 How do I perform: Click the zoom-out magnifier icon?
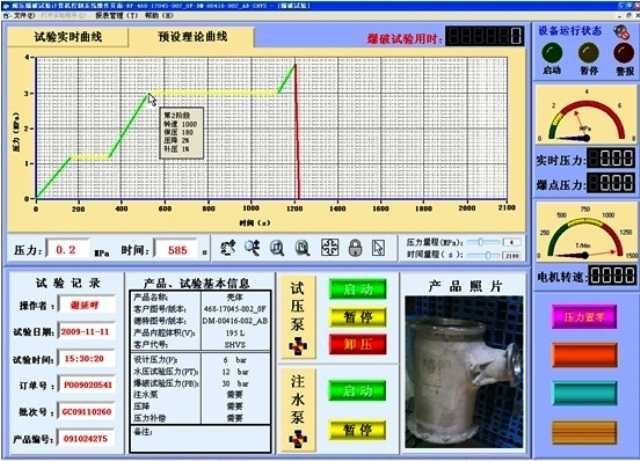[x=301, y=249]
